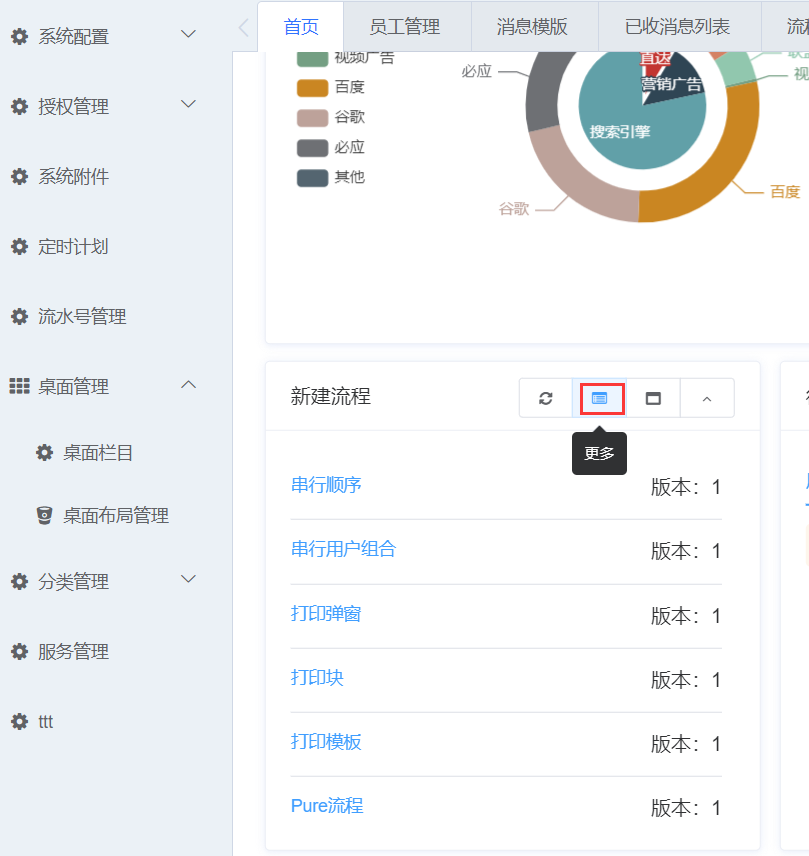
Task: Toggle 必应 legend item in the chart
Action: 332,148
